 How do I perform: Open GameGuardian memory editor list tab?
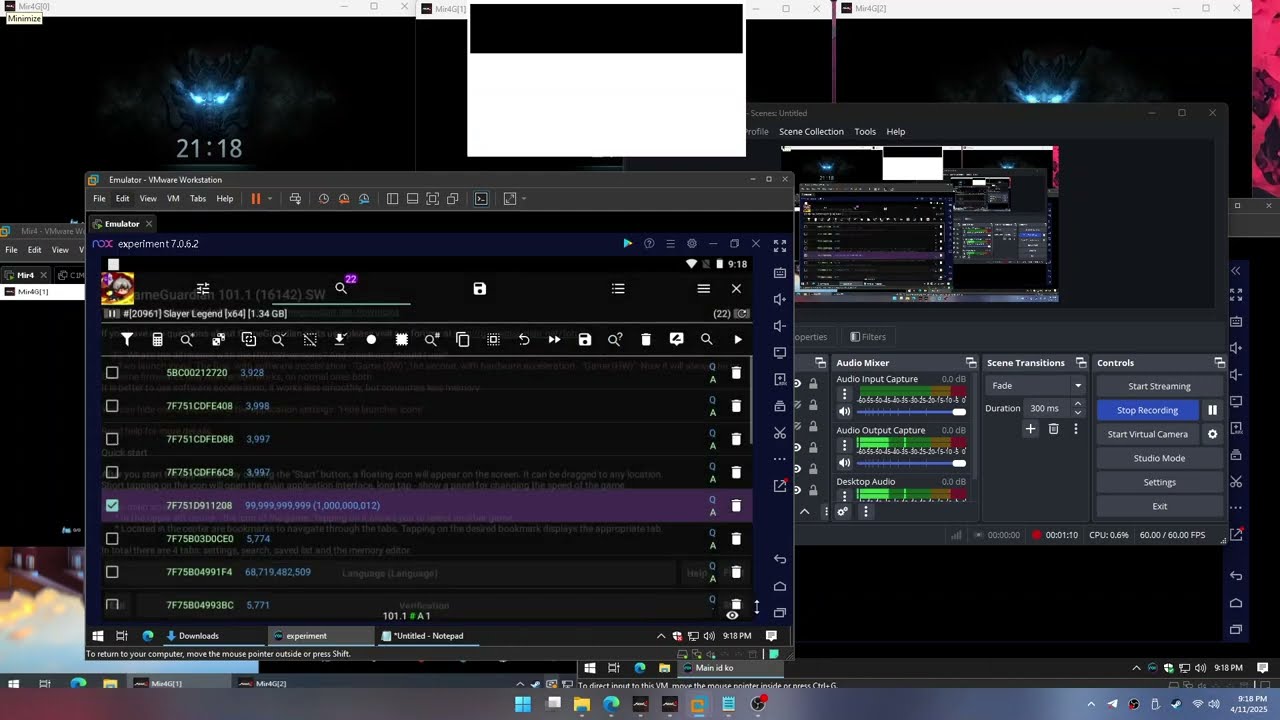(618, 288)
